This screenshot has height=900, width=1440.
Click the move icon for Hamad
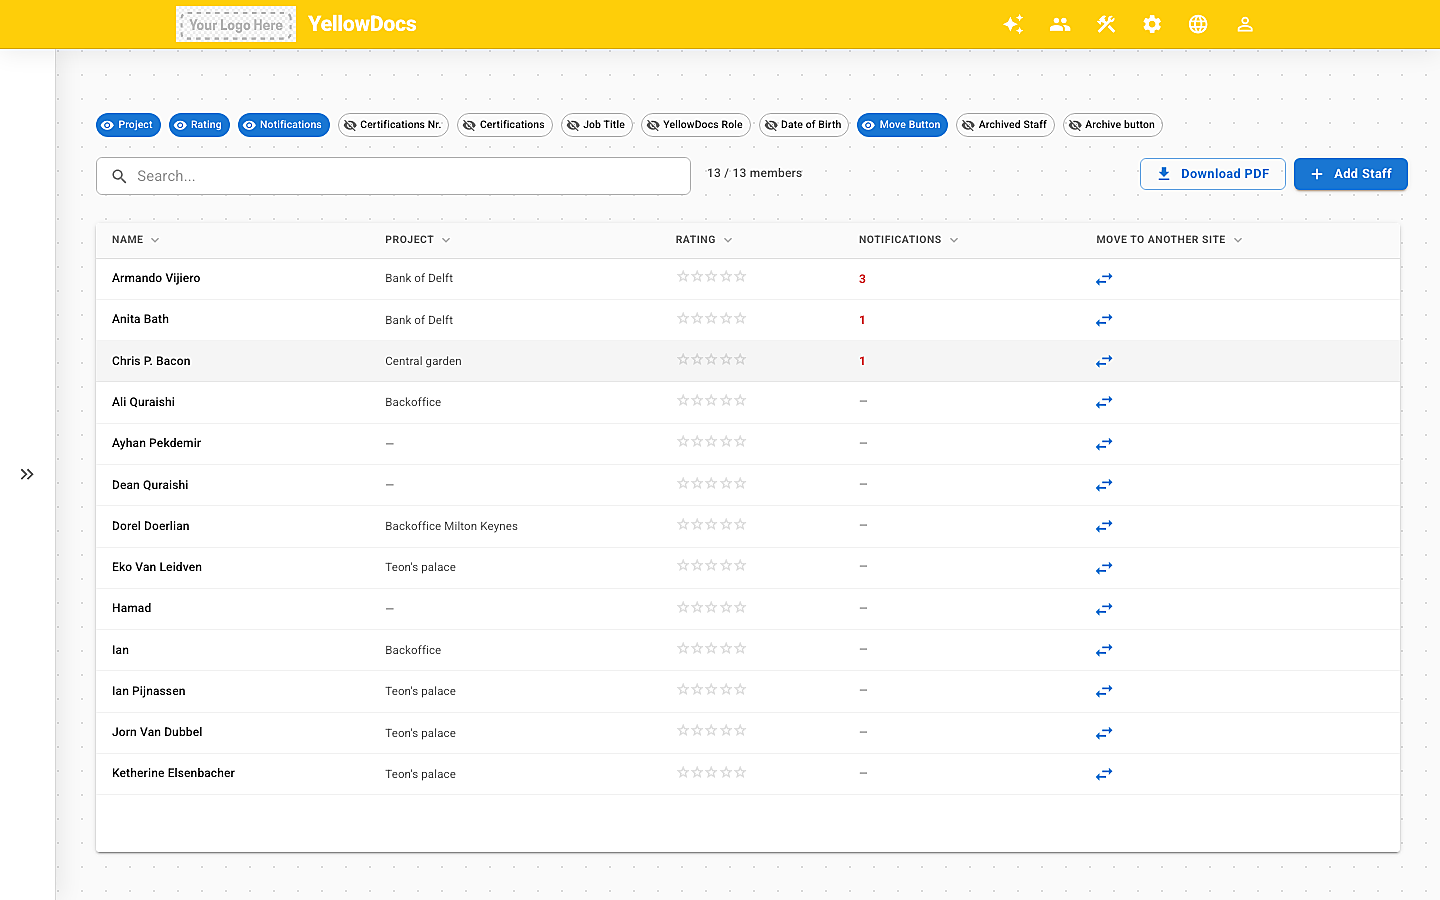tap(1104, 609)
